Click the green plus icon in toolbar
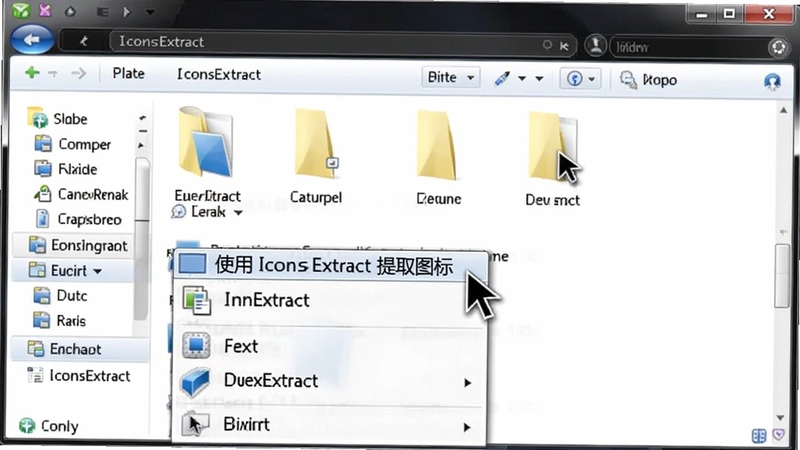 click(x=32, y=73)
